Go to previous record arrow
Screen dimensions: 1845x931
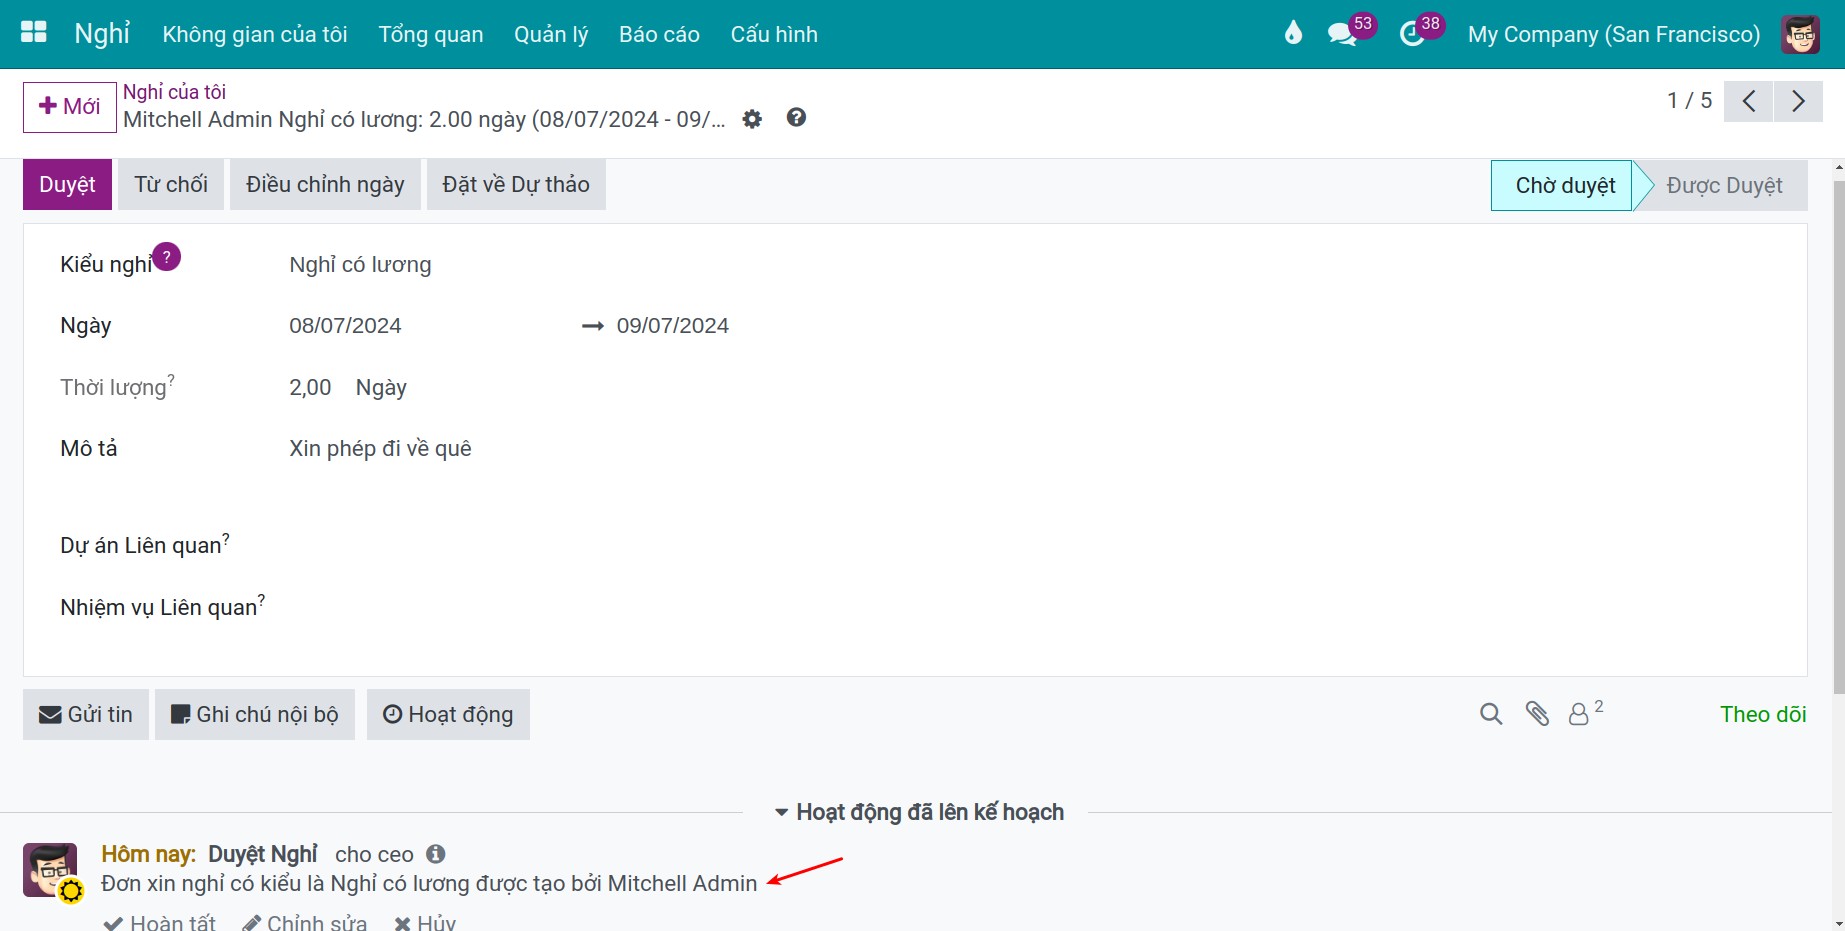point(1749,101)
